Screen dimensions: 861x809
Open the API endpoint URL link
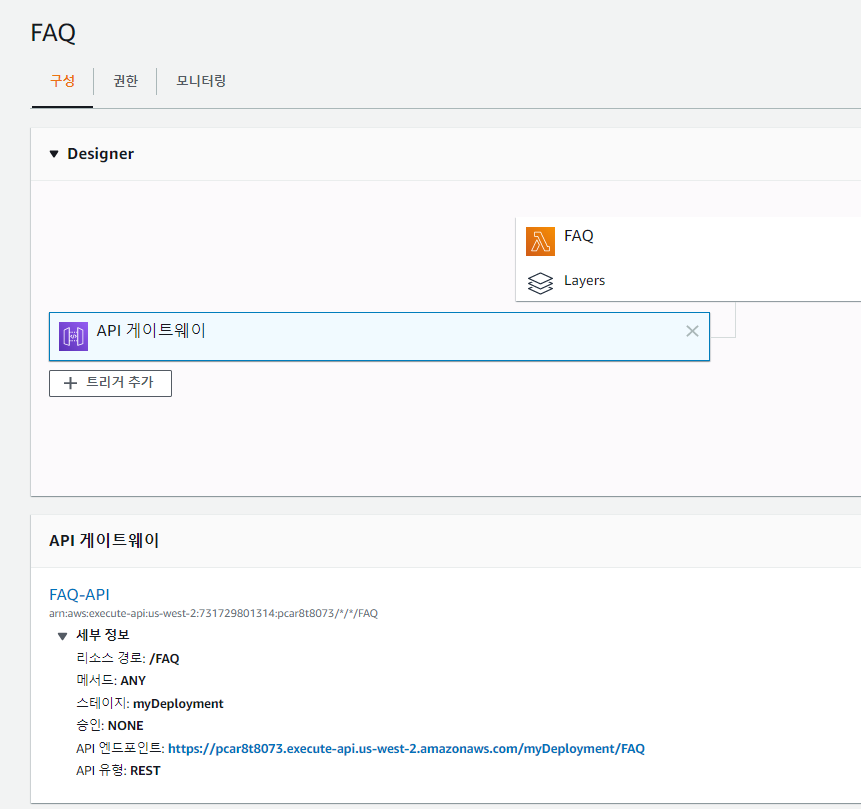406,749
